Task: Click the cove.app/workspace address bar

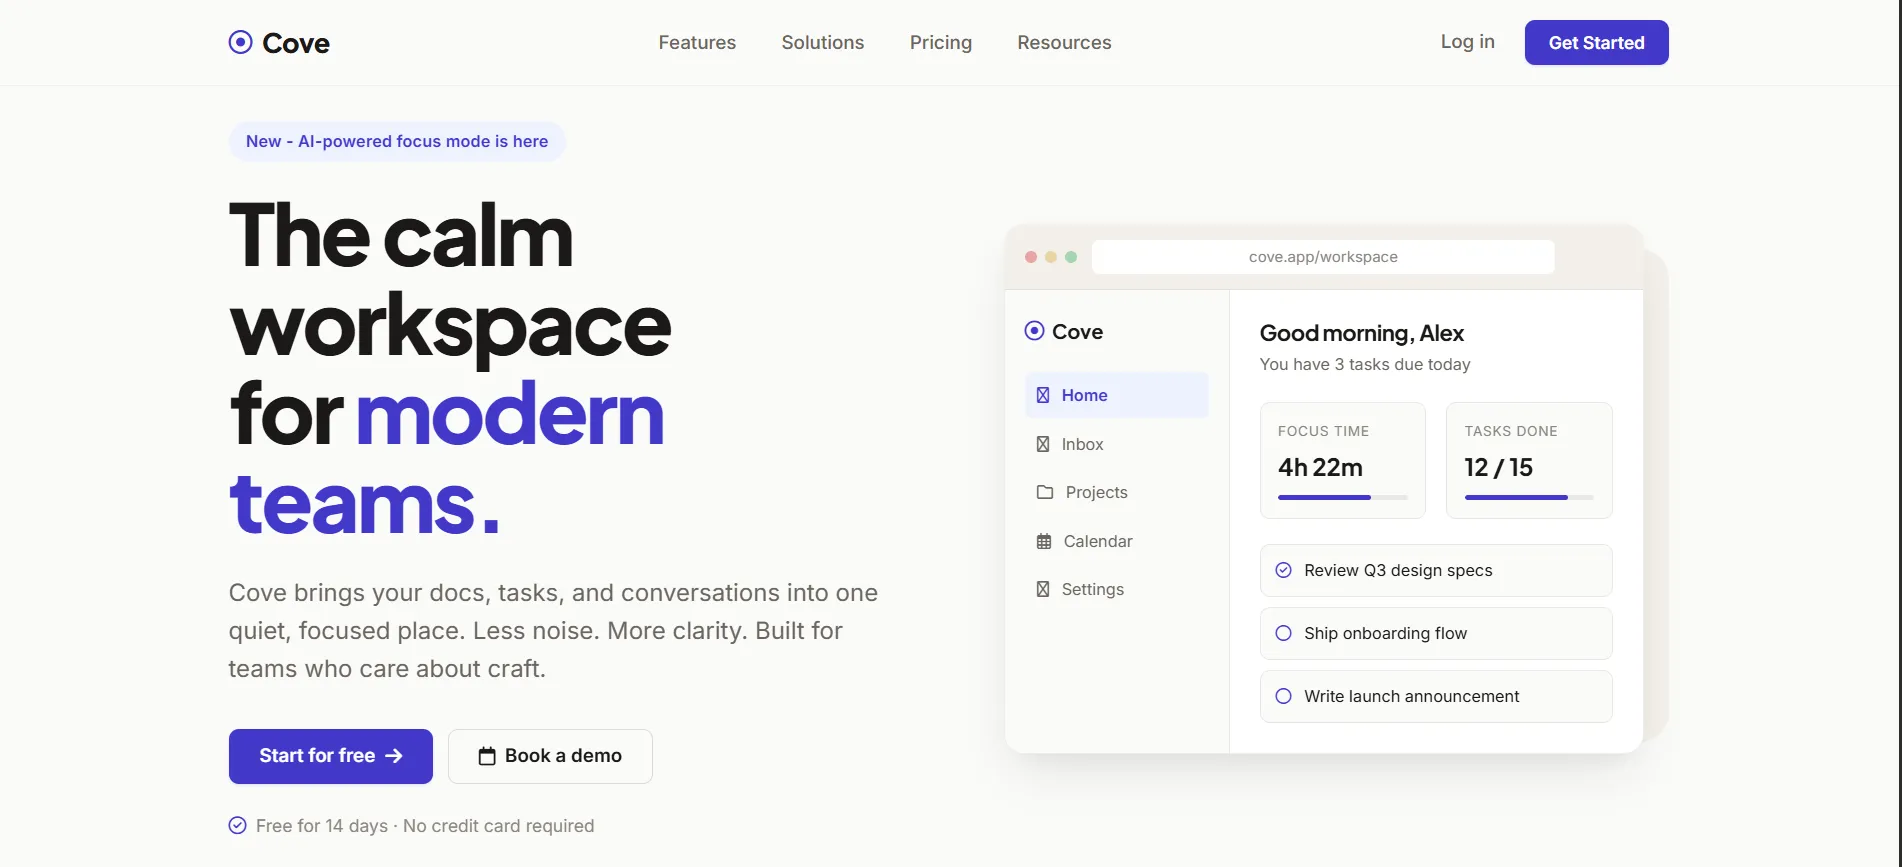Action: 1323,257
